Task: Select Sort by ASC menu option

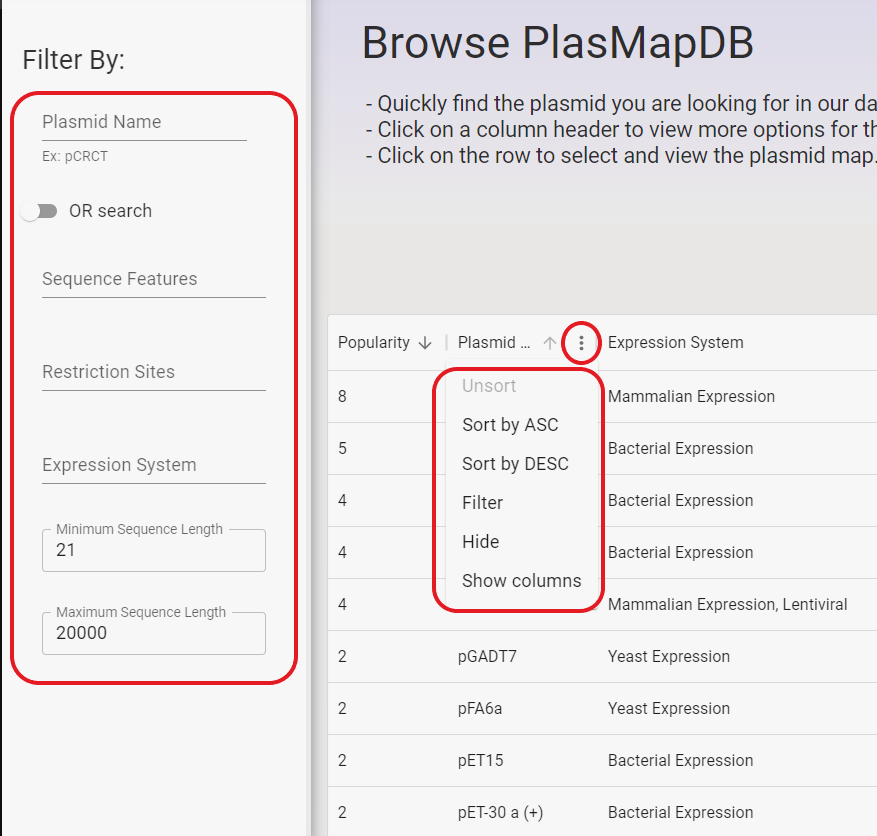Action: pos(510,425)
